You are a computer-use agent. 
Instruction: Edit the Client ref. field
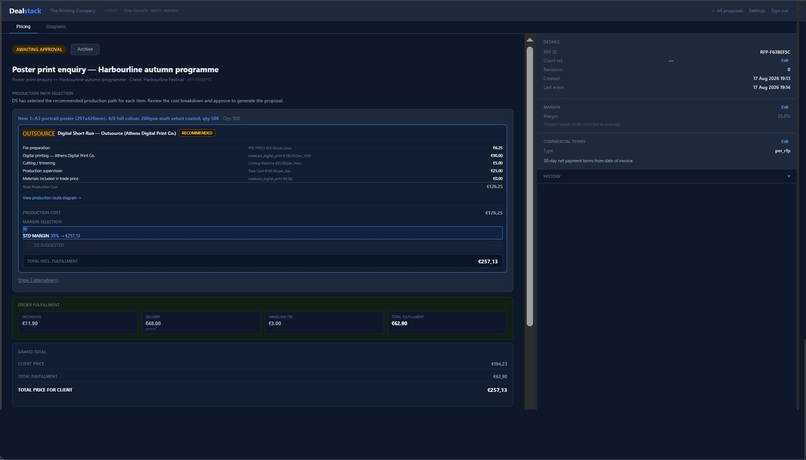(x=784, y=61)
